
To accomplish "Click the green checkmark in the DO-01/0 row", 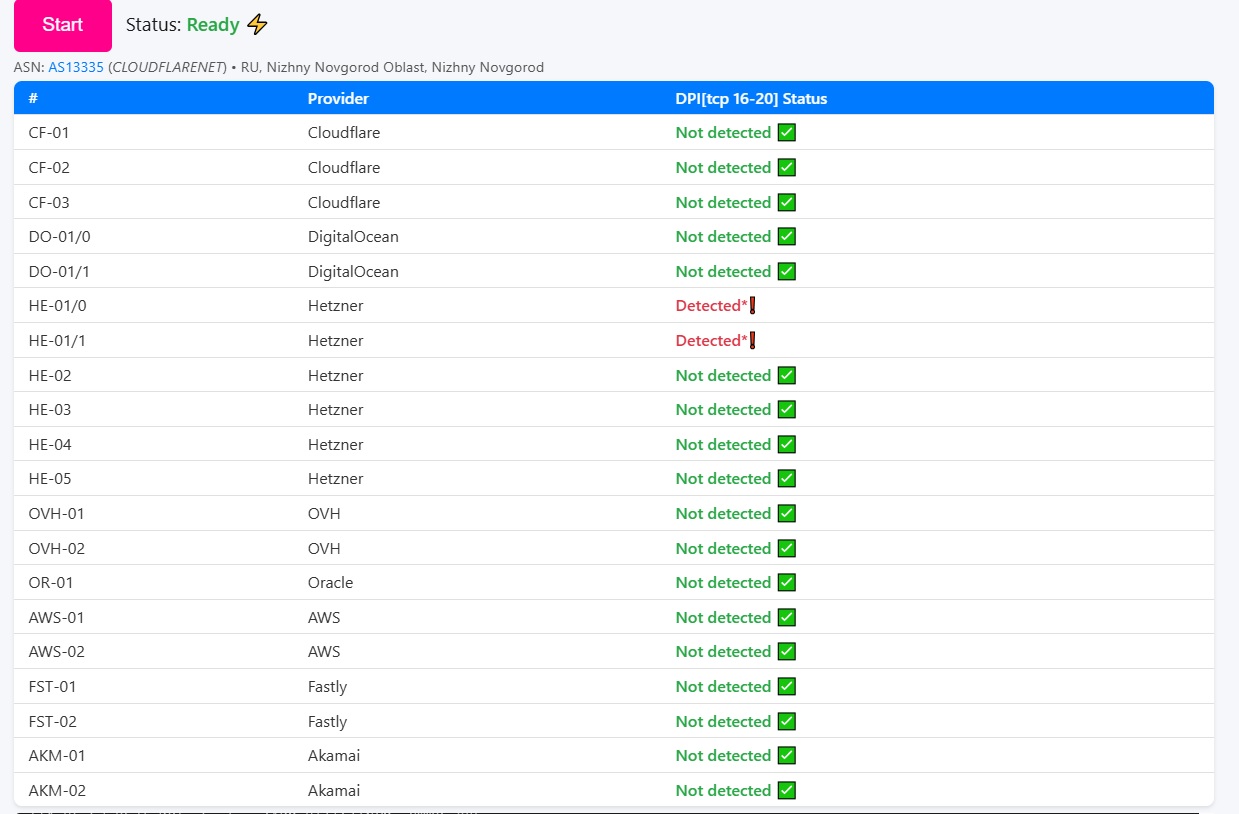I will [787, 236].
